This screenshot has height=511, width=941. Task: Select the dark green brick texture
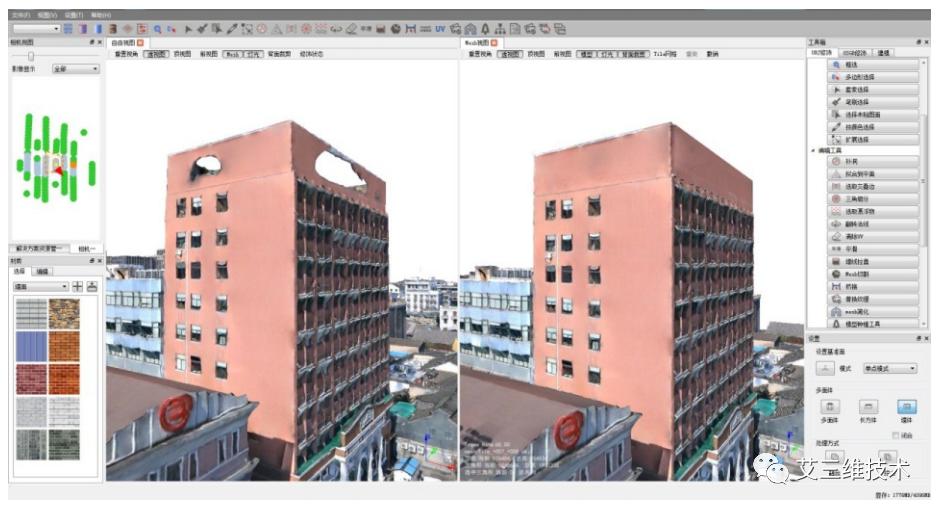click(x=64, y=444)
